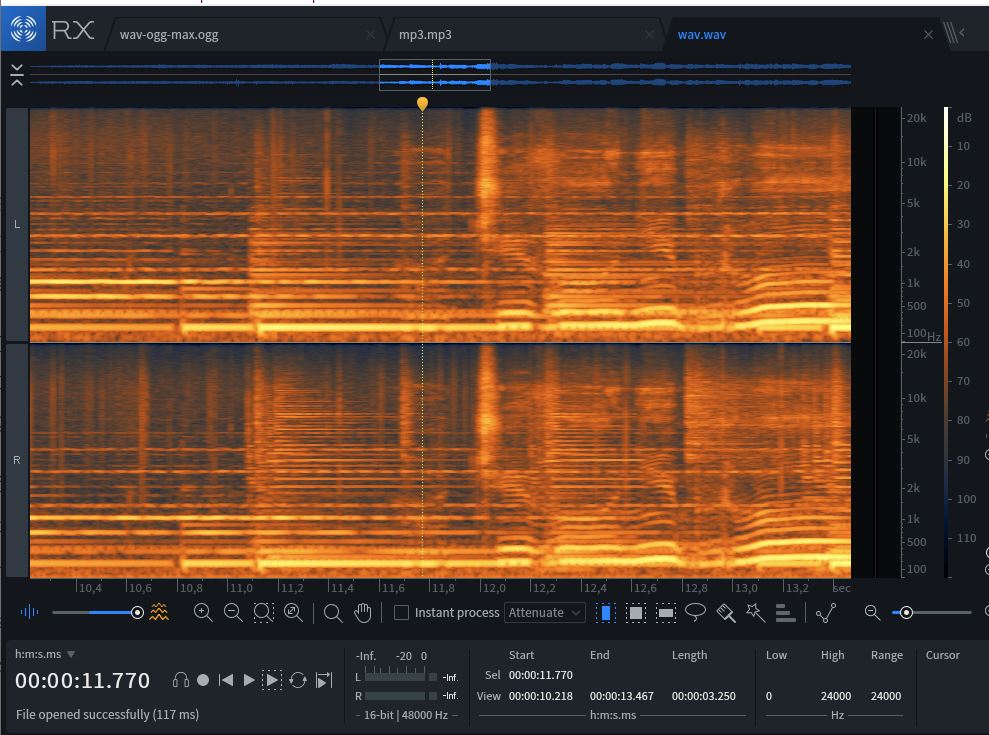Select the Lasso selection tool
989x735 pixels.
[696, 613]
